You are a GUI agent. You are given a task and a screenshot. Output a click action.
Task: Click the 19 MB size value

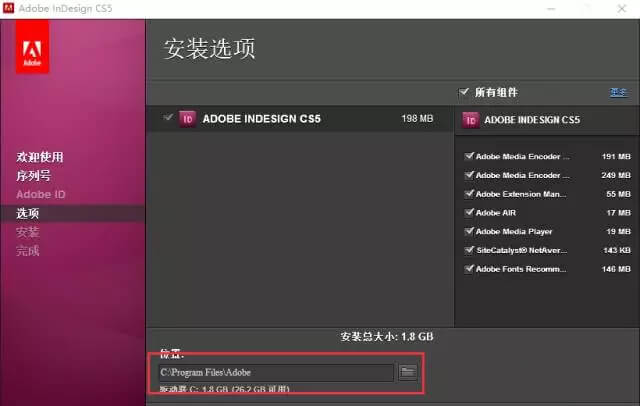618,231
